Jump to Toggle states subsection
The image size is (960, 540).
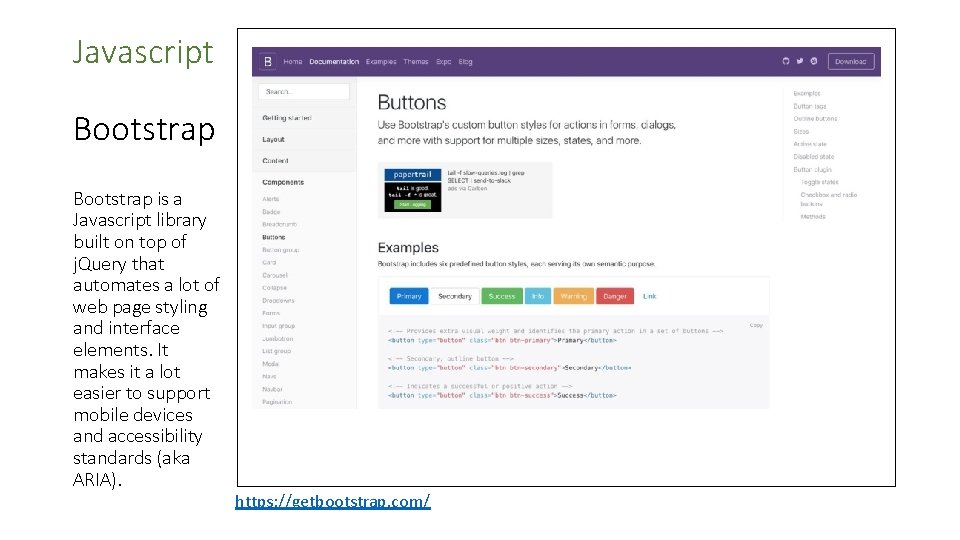click(x=819, y=182)
